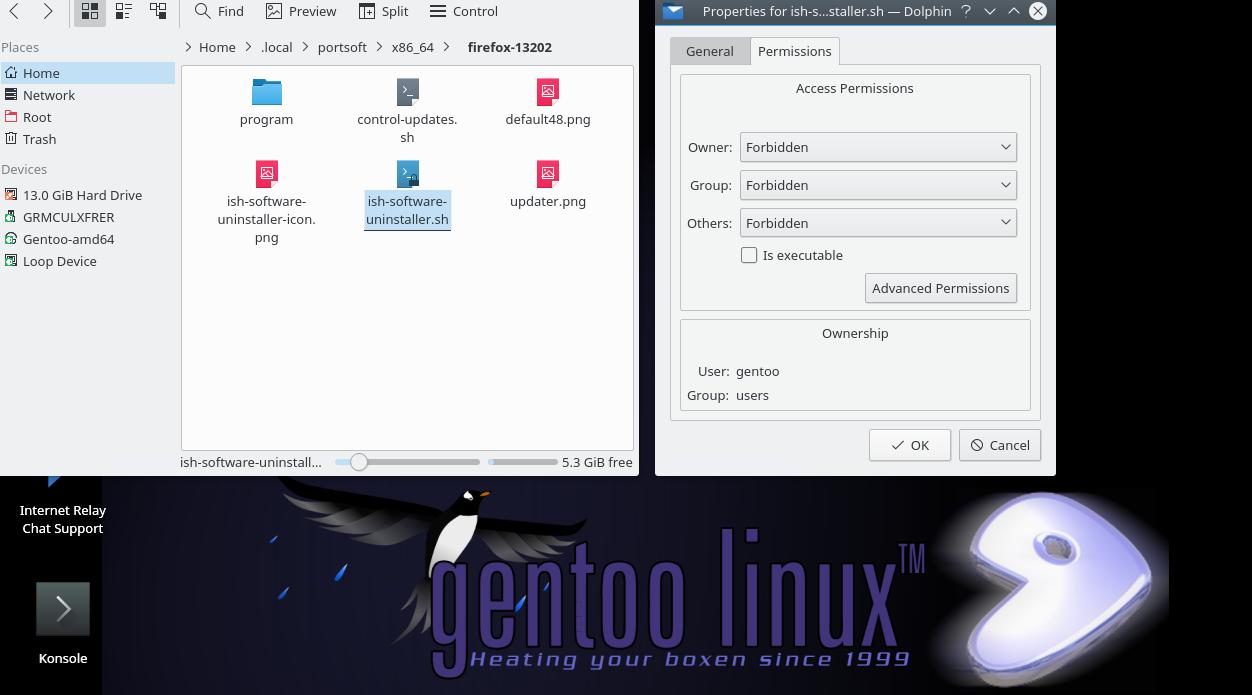Select the updater.png image icon

point(548,173)
